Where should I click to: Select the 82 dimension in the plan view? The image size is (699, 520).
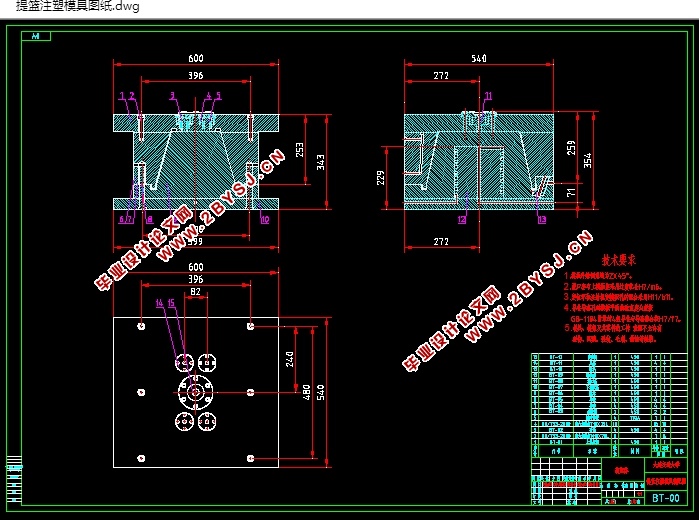pyautogui.click(x=195, y=292)
